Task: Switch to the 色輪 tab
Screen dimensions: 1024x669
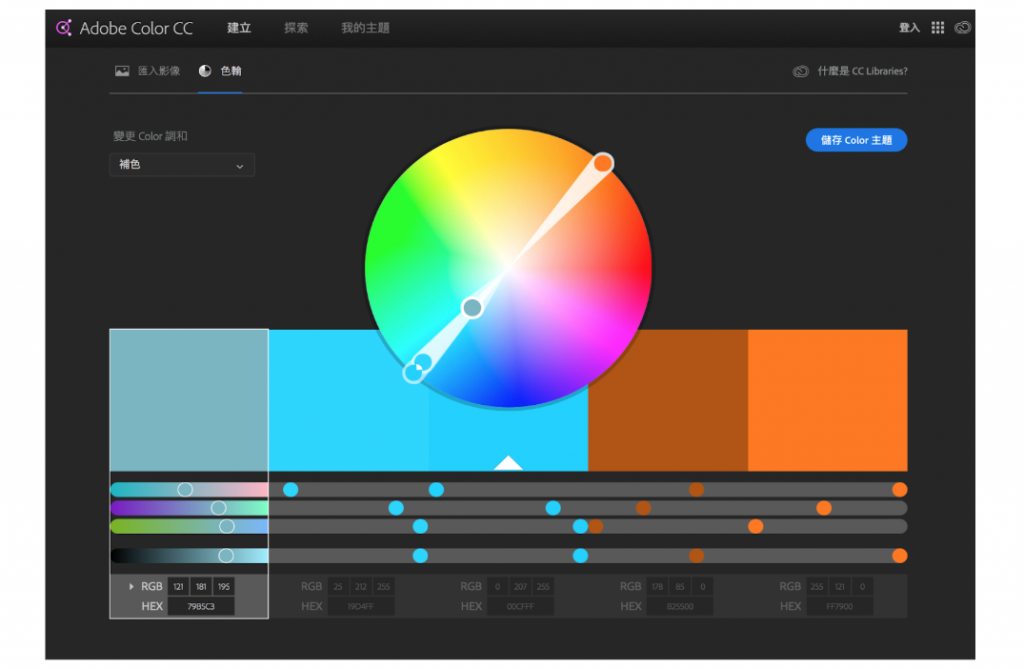Action: [x=231, y=71]
